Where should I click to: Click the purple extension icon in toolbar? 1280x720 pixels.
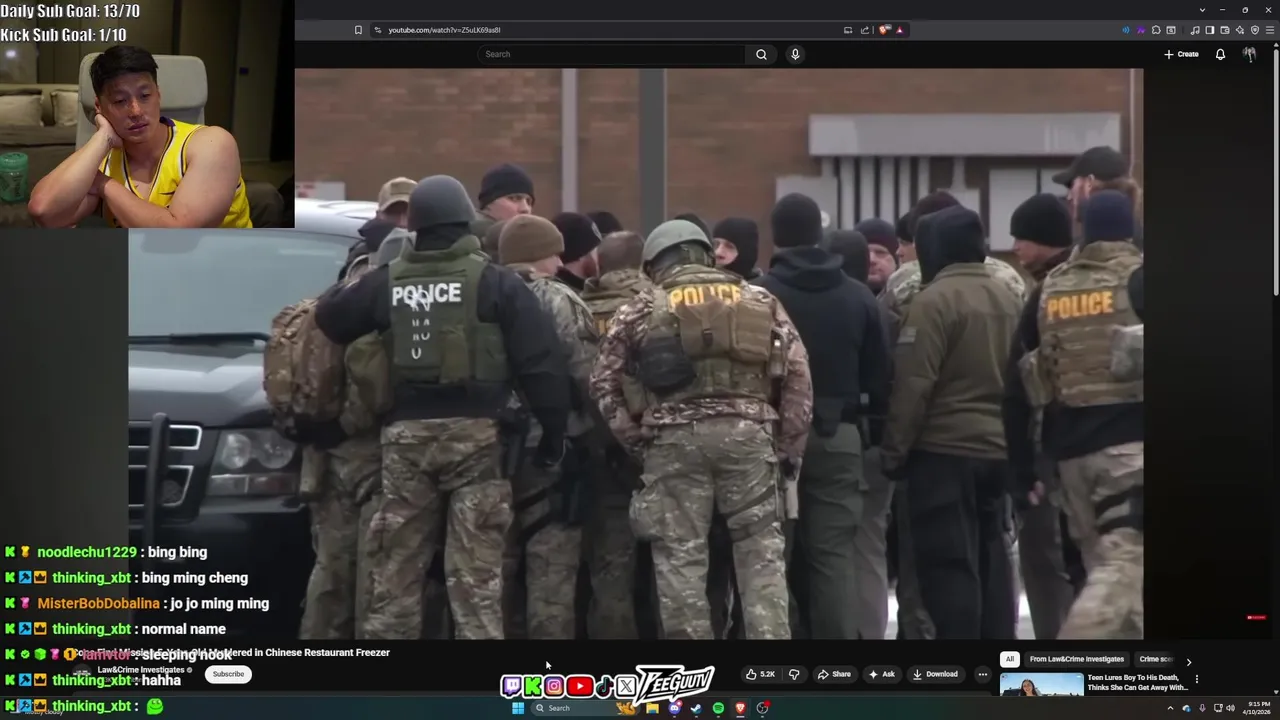[x=1141, y=30]
